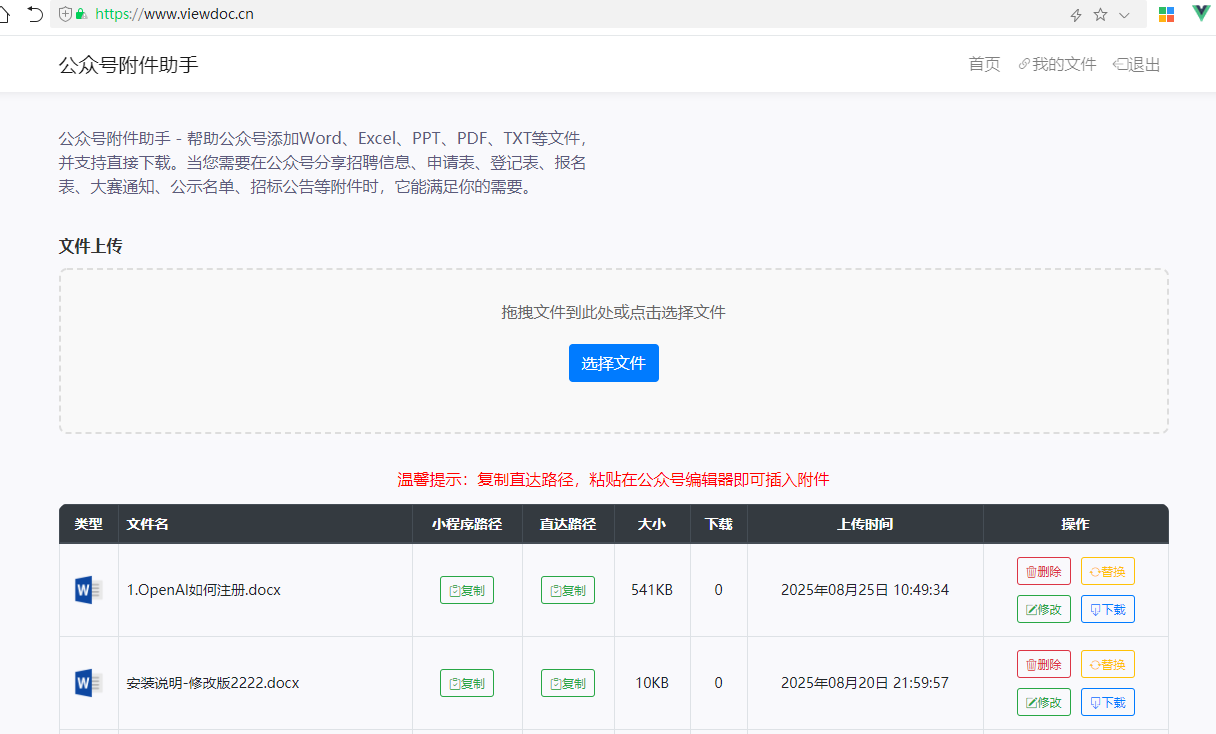The height and width of the screenshot is (734, 1216).
Task: Click the 文件上传 heading
Action: tap(91, 246)
